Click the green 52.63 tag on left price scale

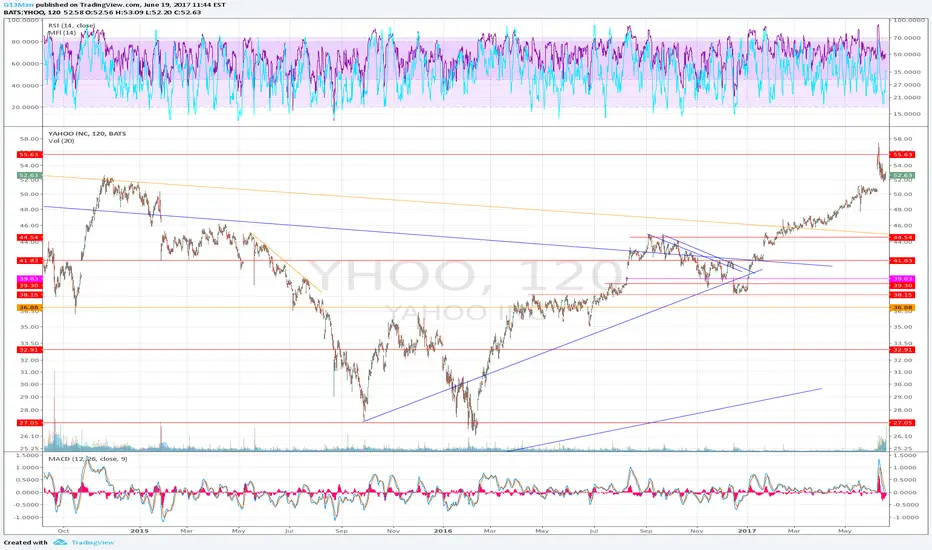[x=29, y=175]
